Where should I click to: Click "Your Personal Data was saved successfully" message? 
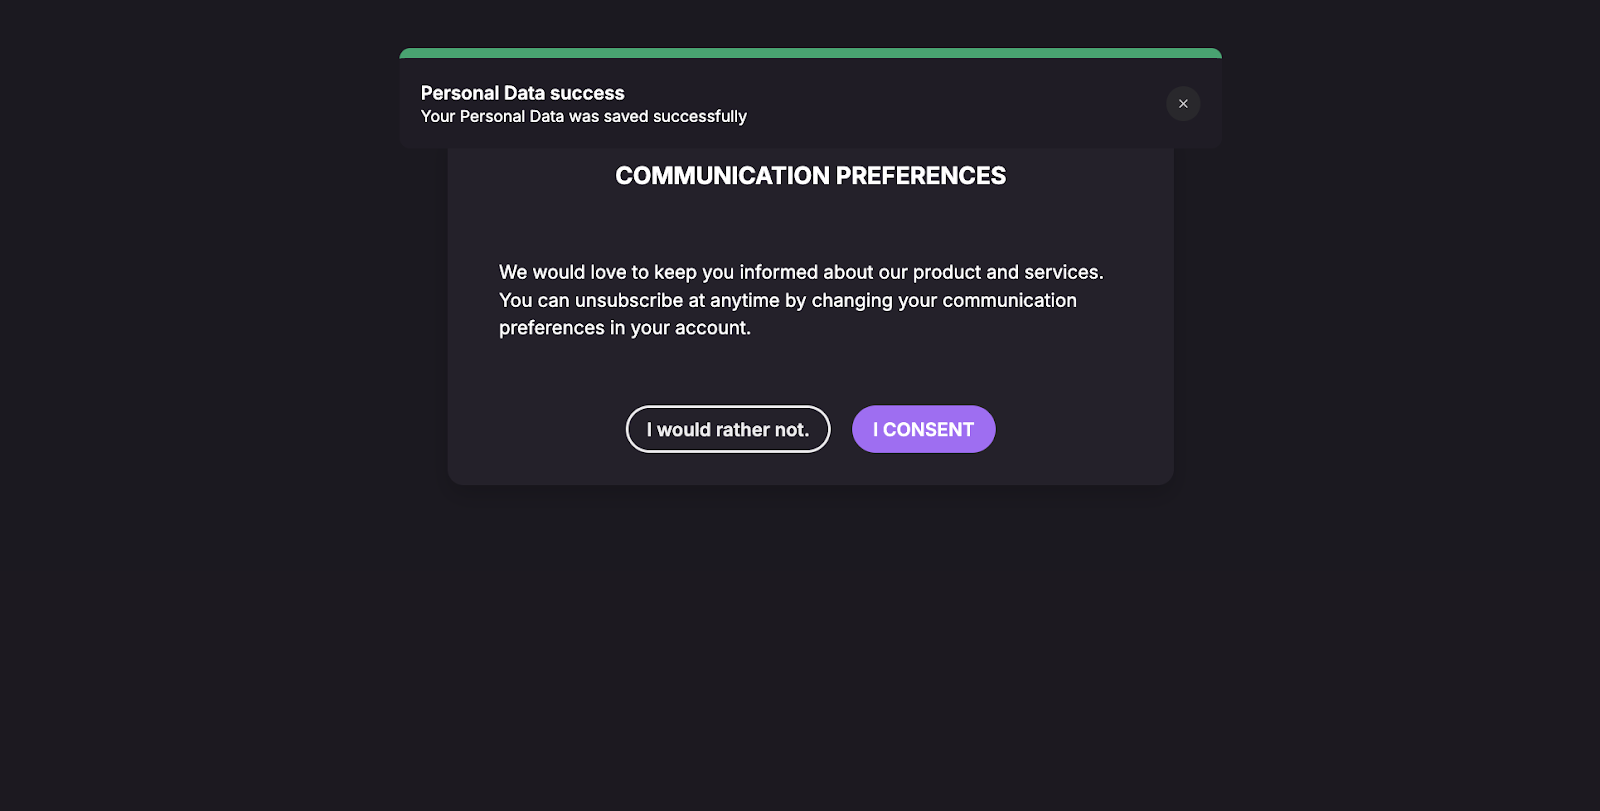pos(584,117)
